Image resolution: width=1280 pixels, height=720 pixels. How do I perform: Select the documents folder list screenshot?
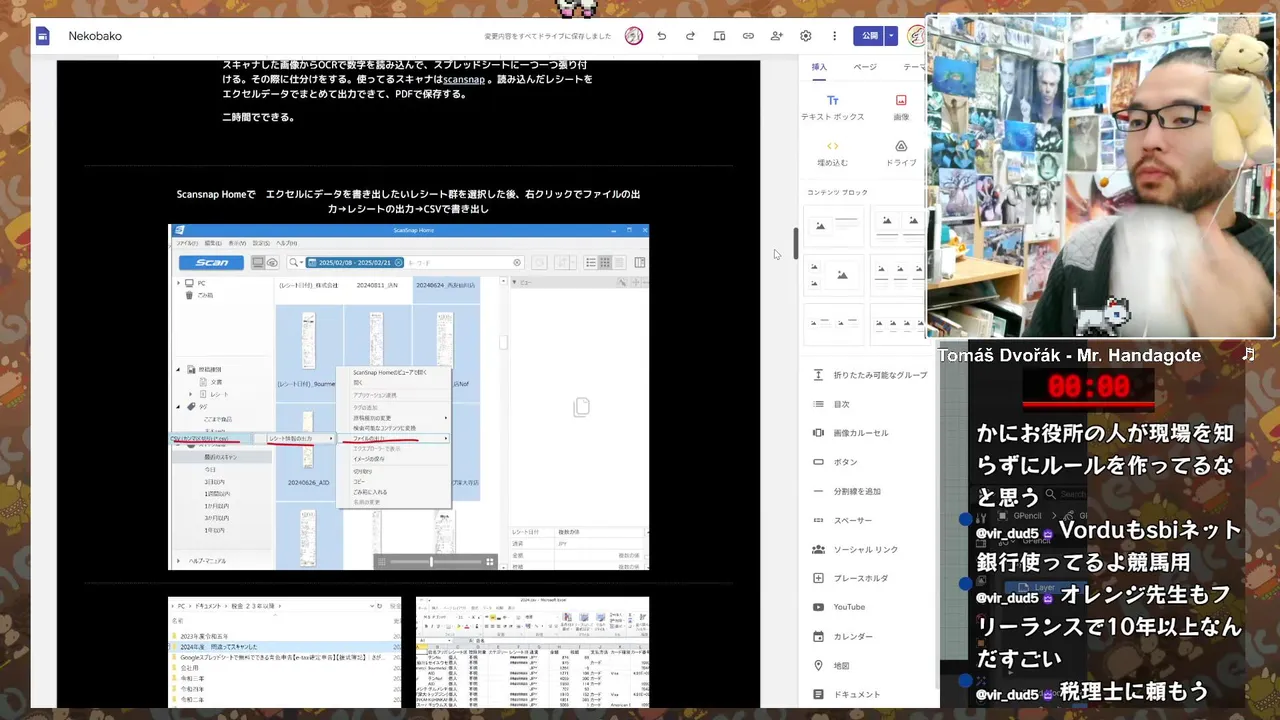point(285,652)
